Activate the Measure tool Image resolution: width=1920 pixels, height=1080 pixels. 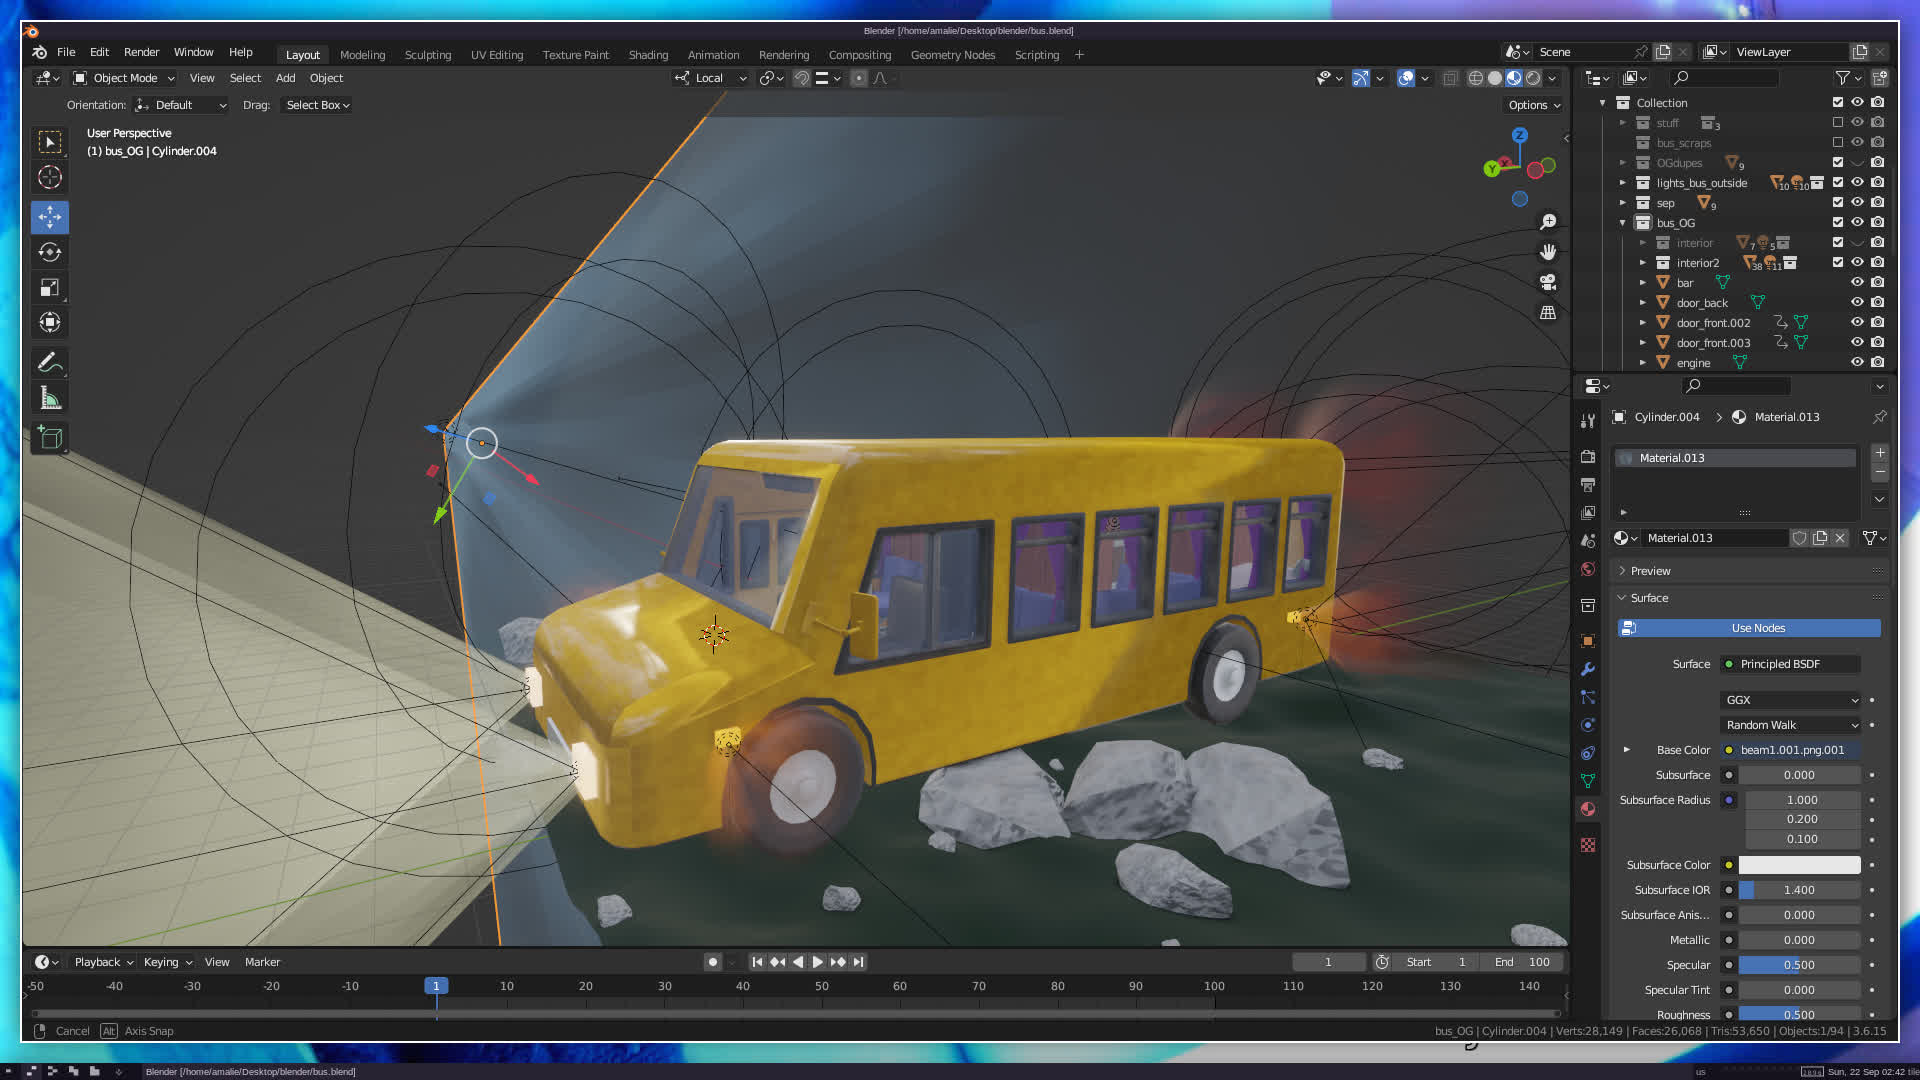click(x=50, y=399)
